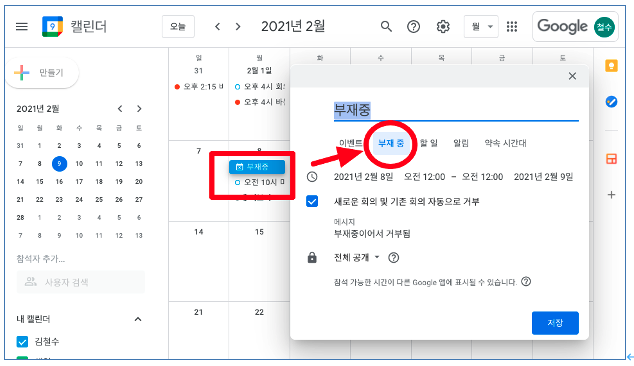Open Google Tasks side panel icon
634x366 pixels.
(x=611, y=102)
